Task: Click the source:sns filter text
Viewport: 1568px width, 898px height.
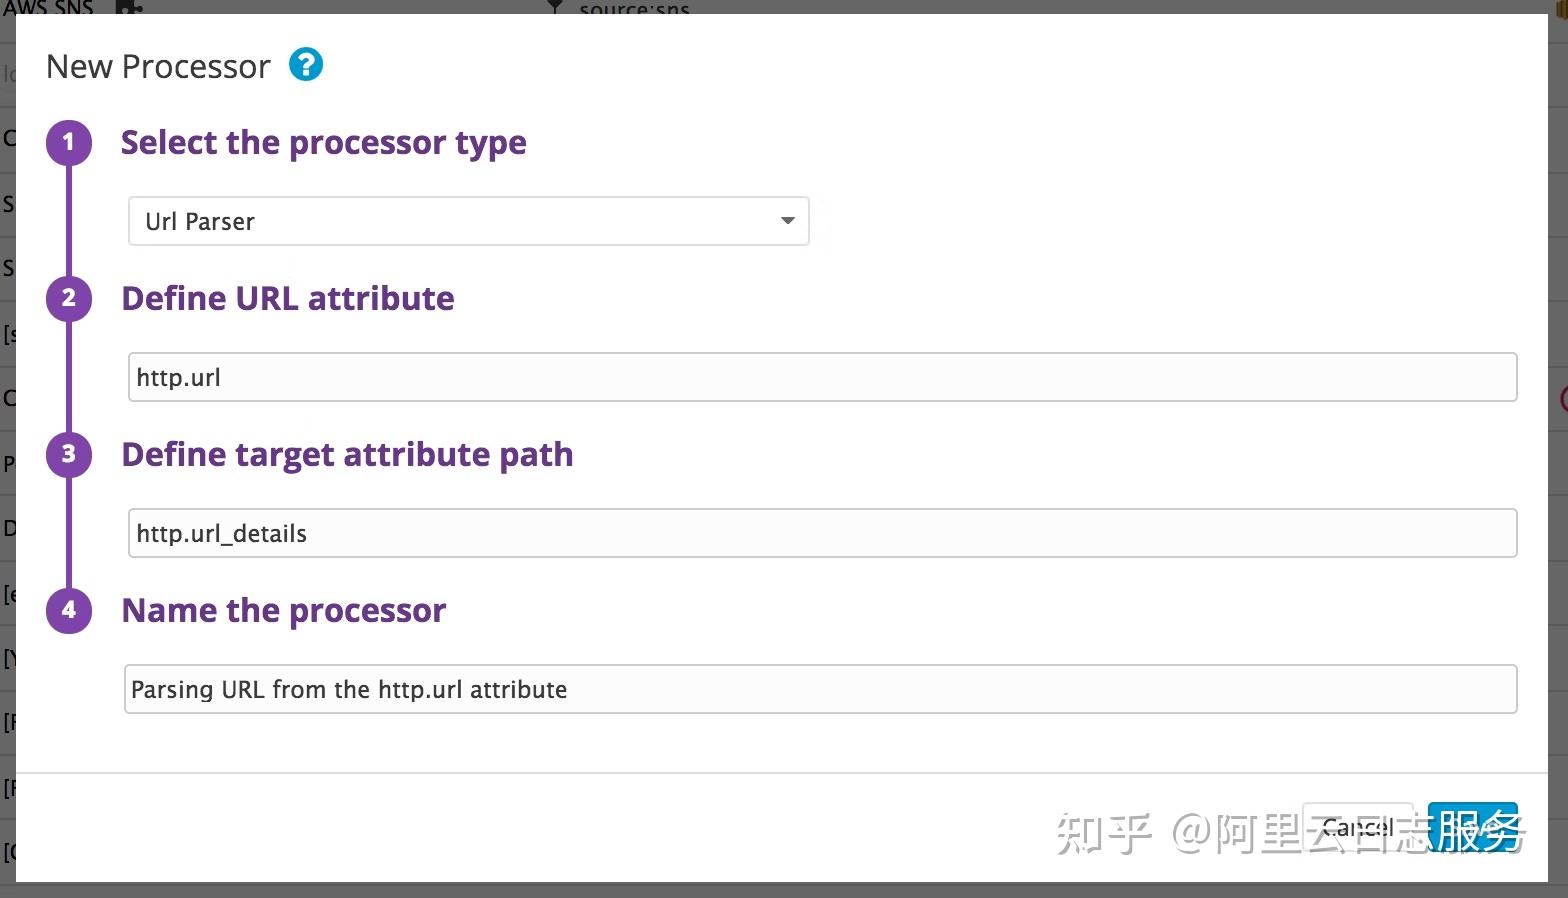Action: click(x=635, y=7)
